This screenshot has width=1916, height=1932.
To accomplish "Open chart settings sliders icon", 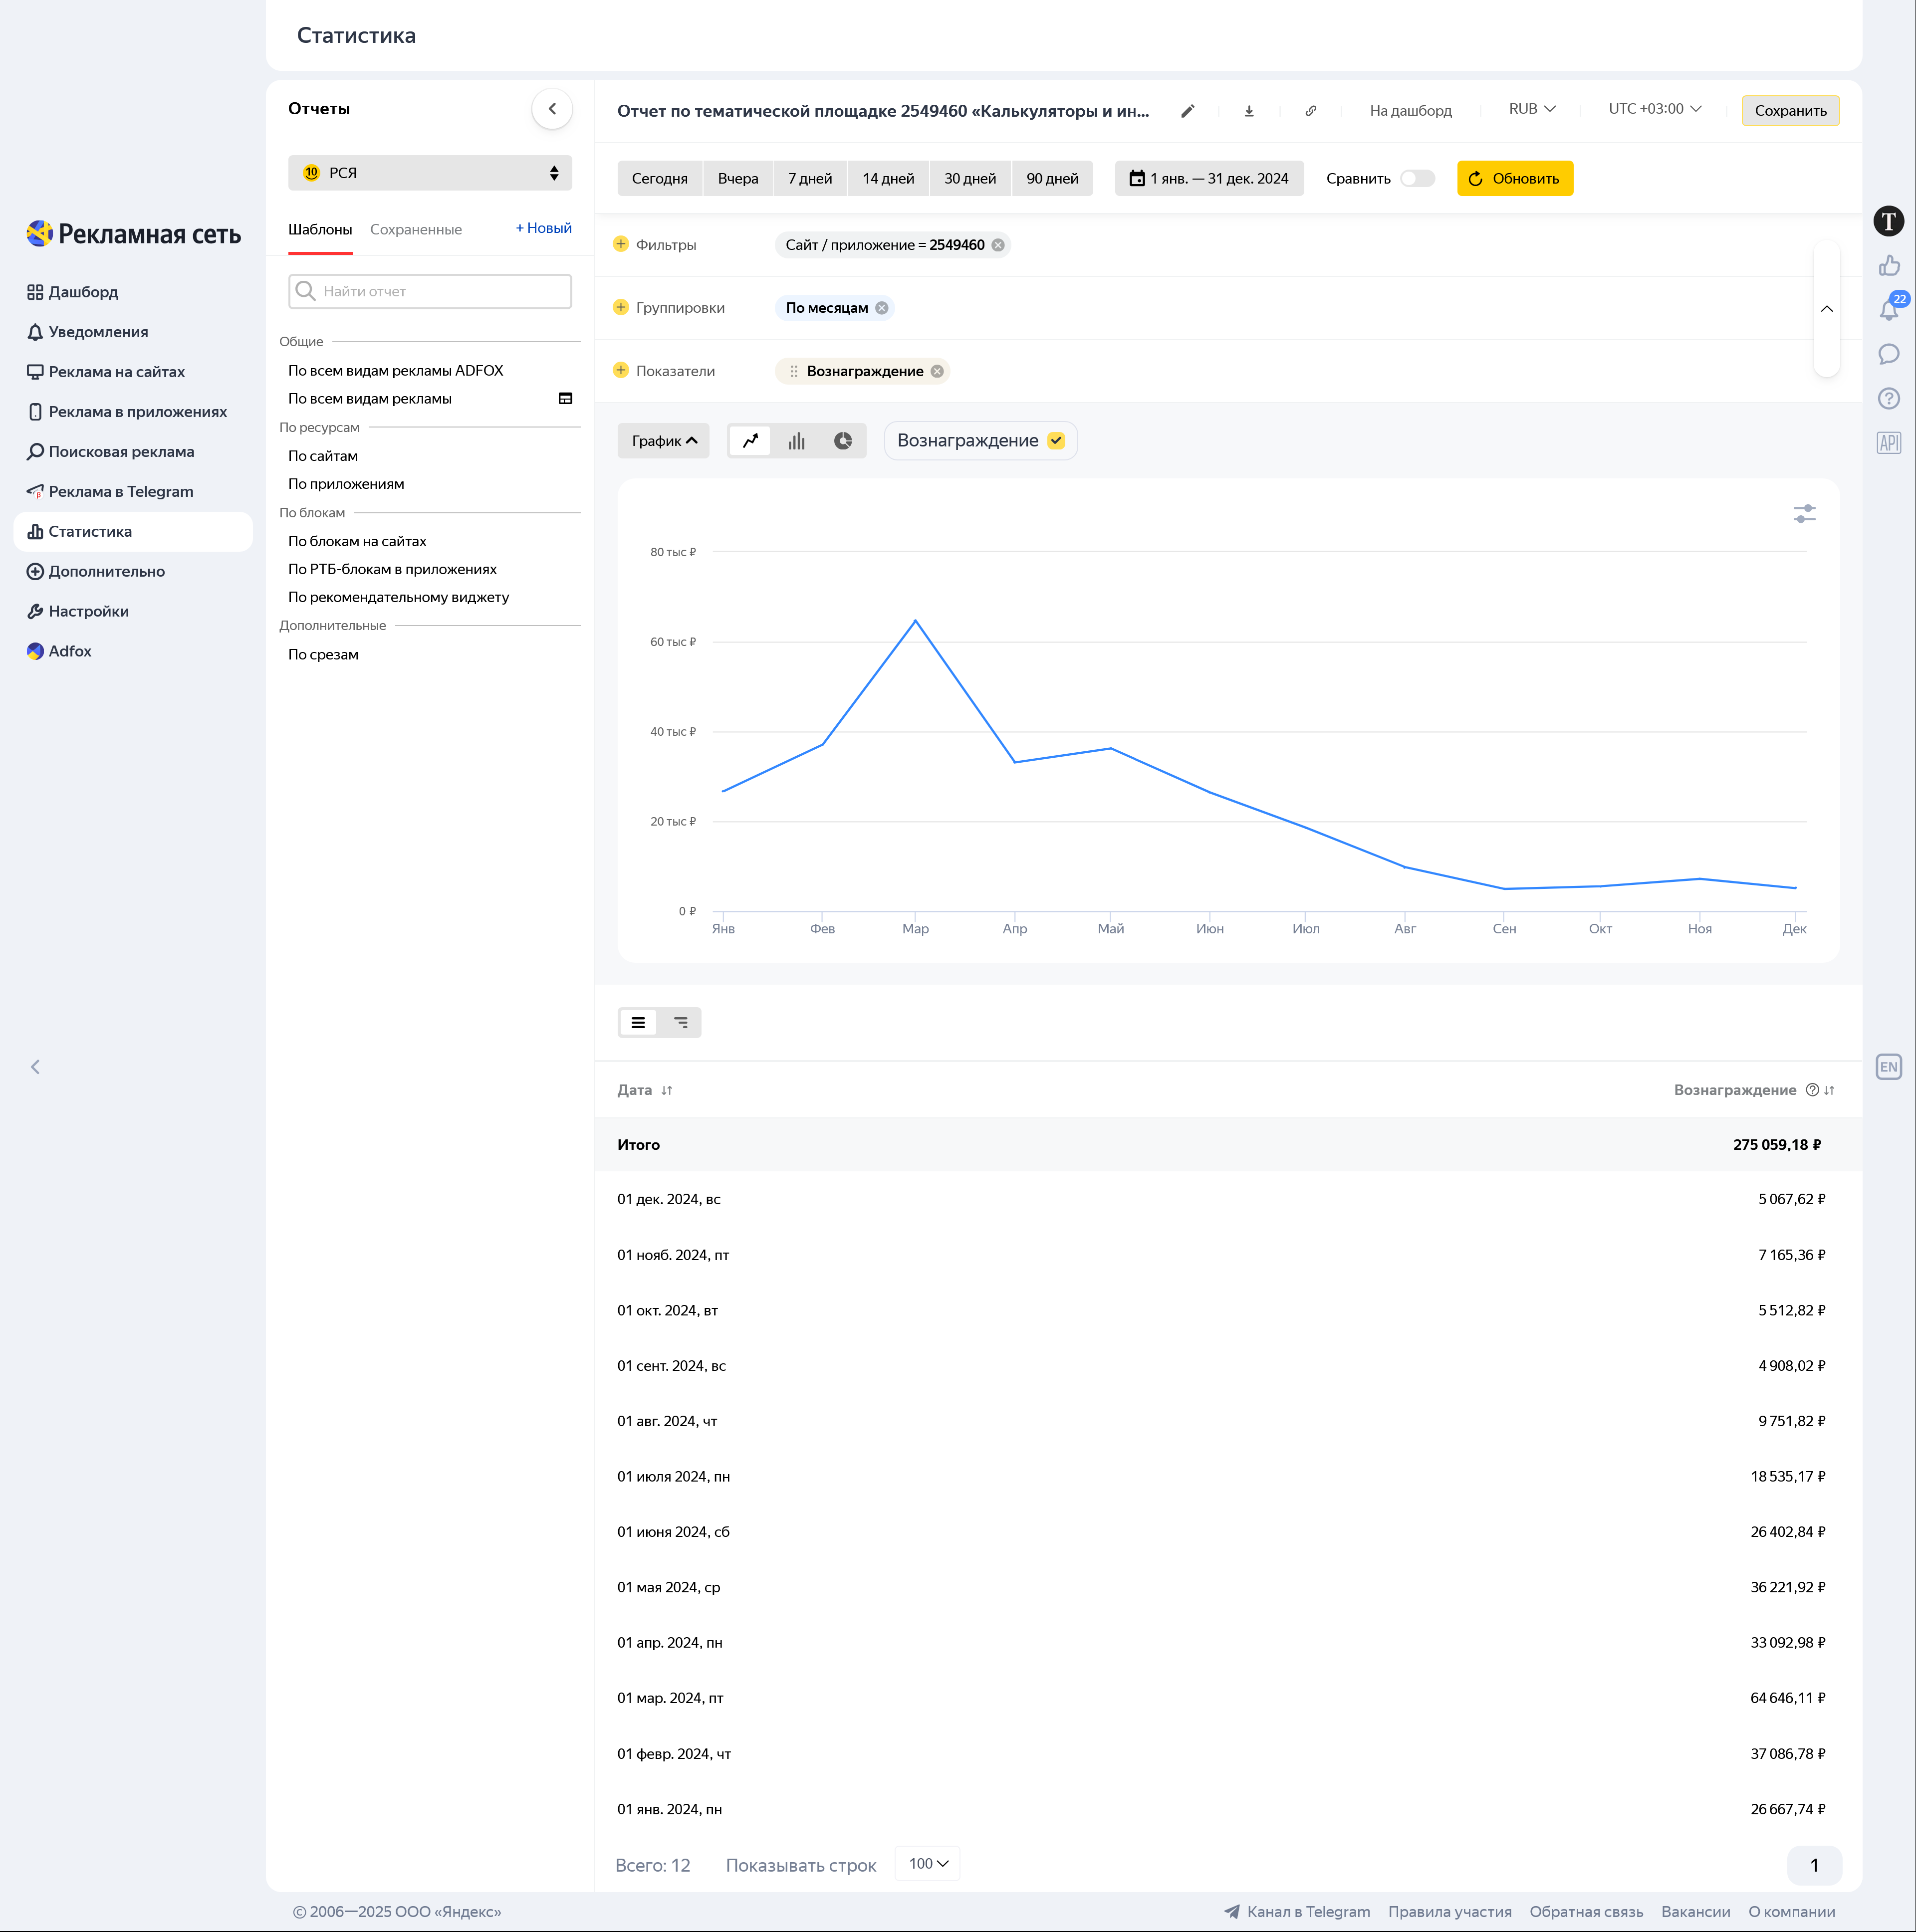I will [1804, 514].
